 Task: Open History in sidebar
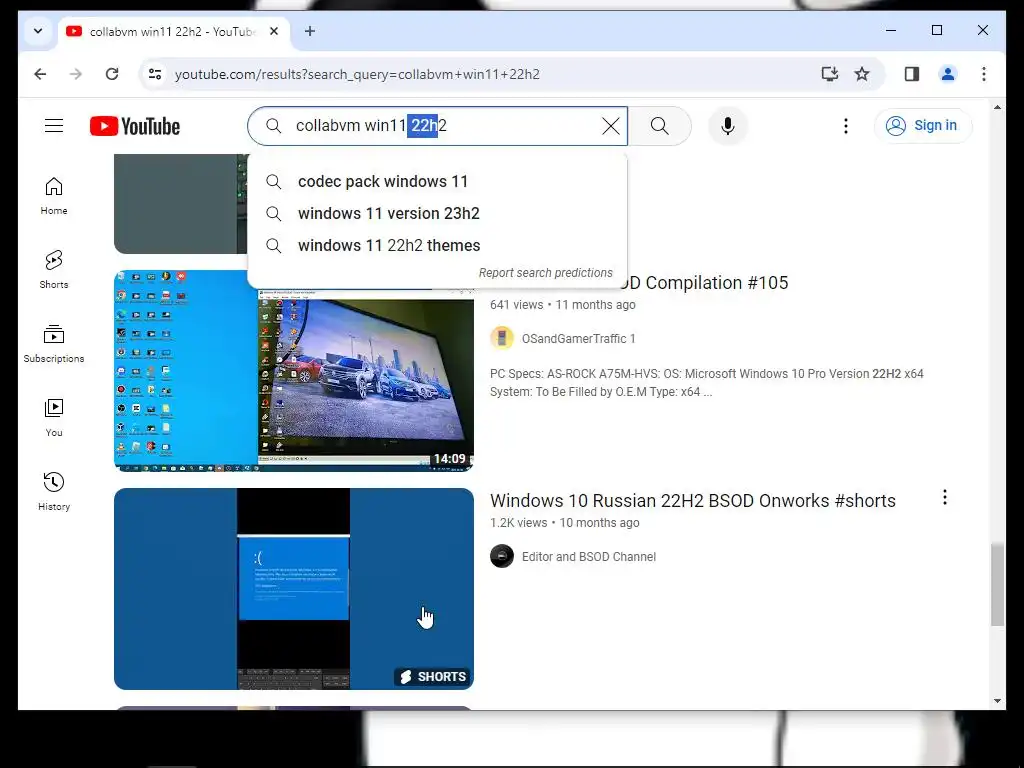click(x=54, y=491)
